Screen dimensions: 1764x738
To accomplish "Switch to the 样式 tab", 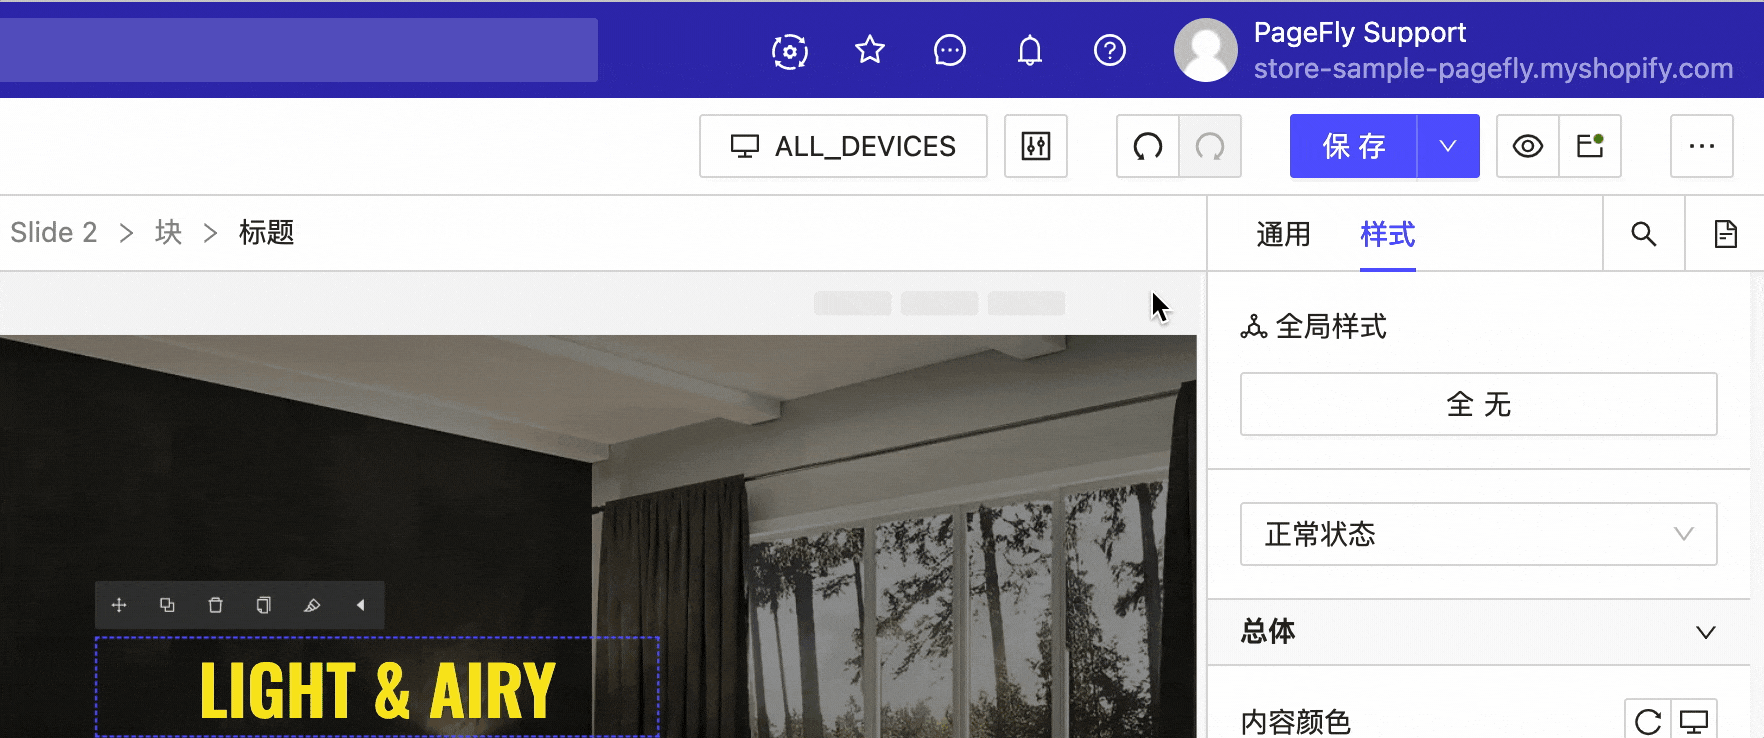I will [x=1388, y=234].
